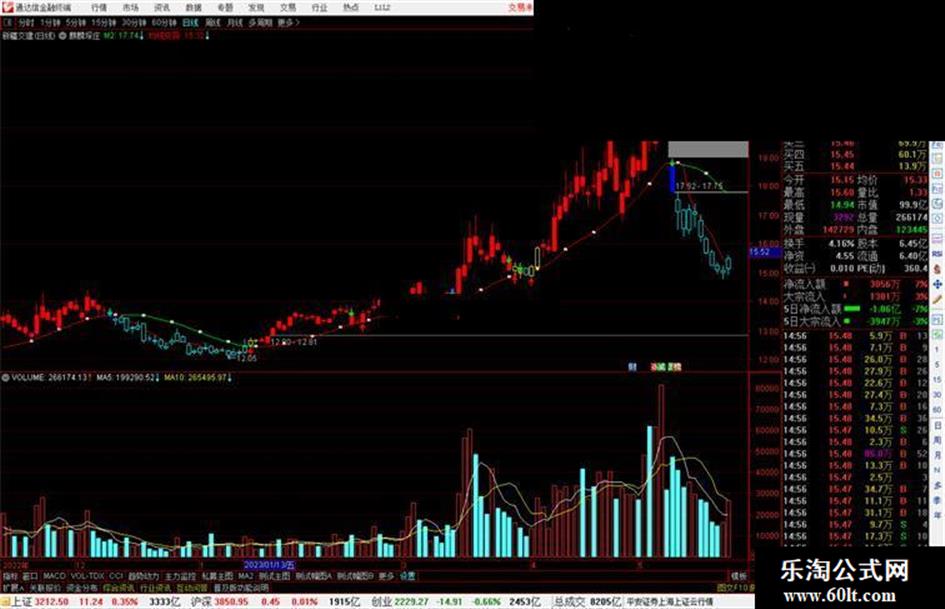Click sidebar 月 monthly button
Image resolution: width=945 pixels, height=609 pixels.
(937, 455)
